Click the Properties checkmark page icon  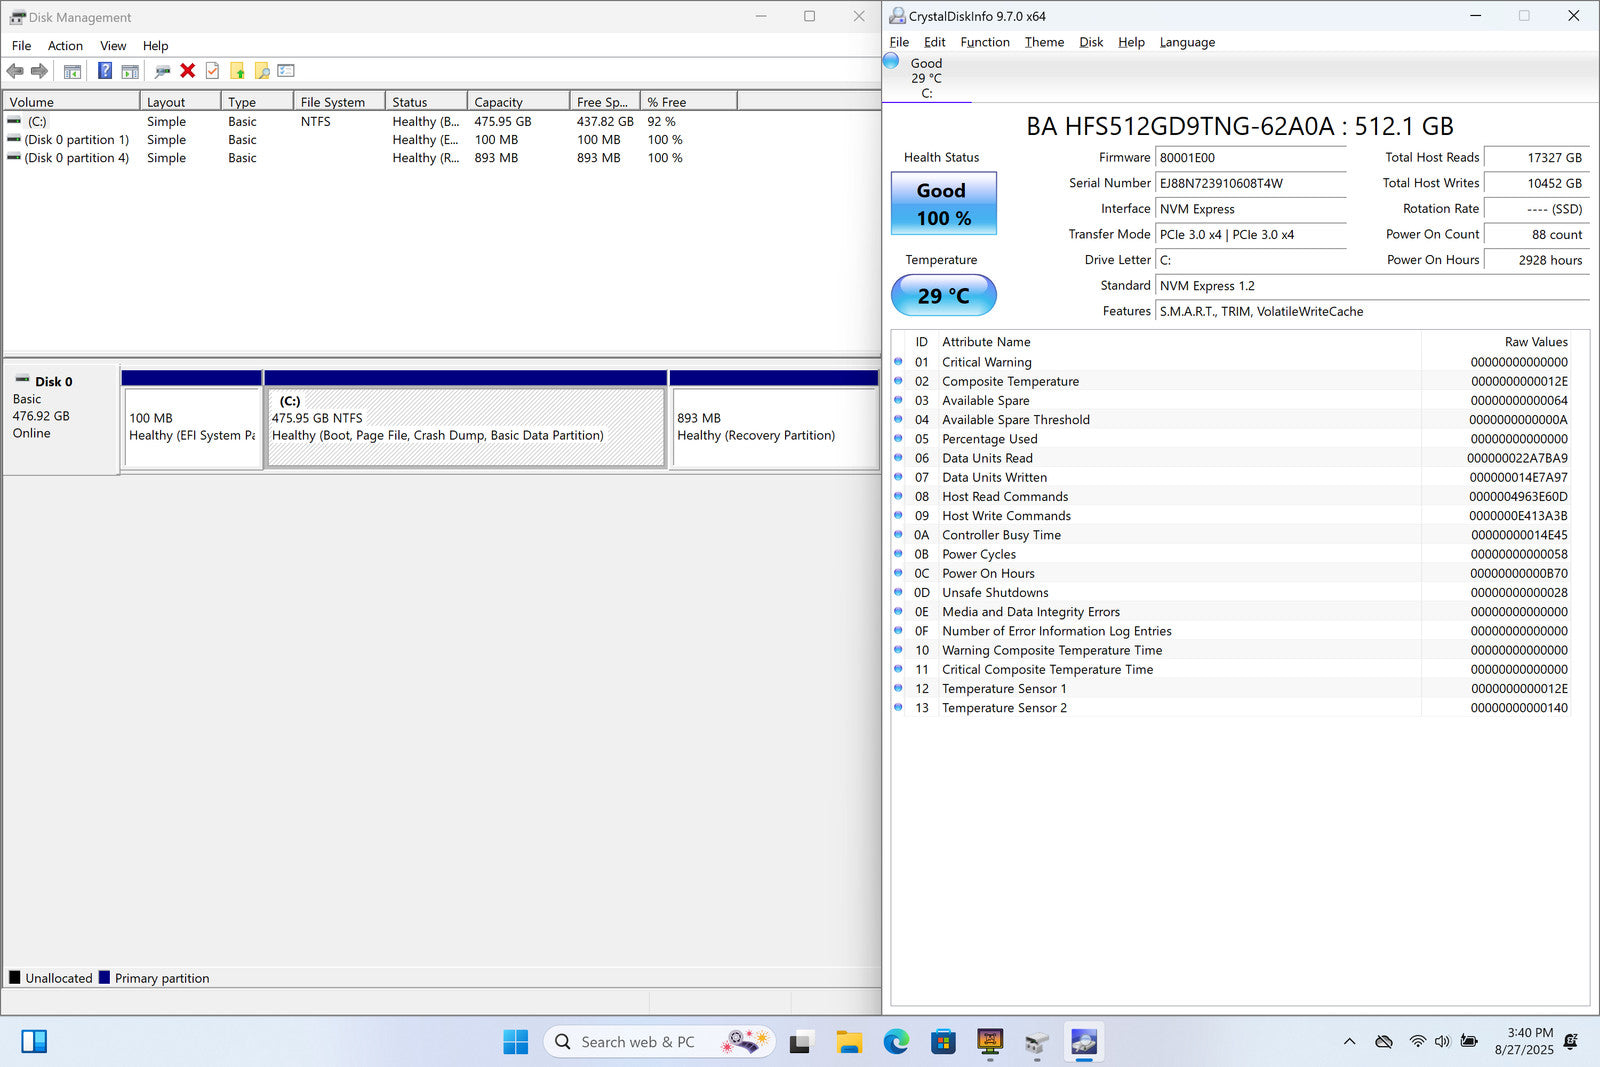coord(212,71)
